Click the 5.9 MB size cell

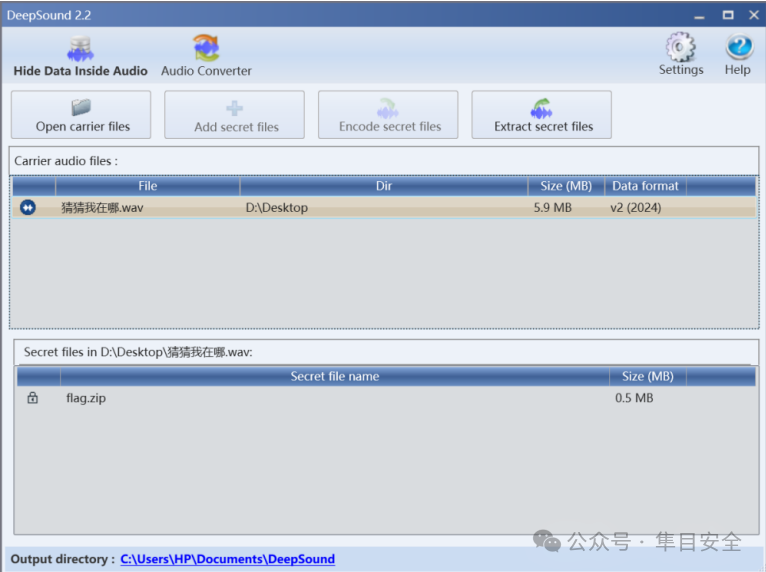coord(553,208)
